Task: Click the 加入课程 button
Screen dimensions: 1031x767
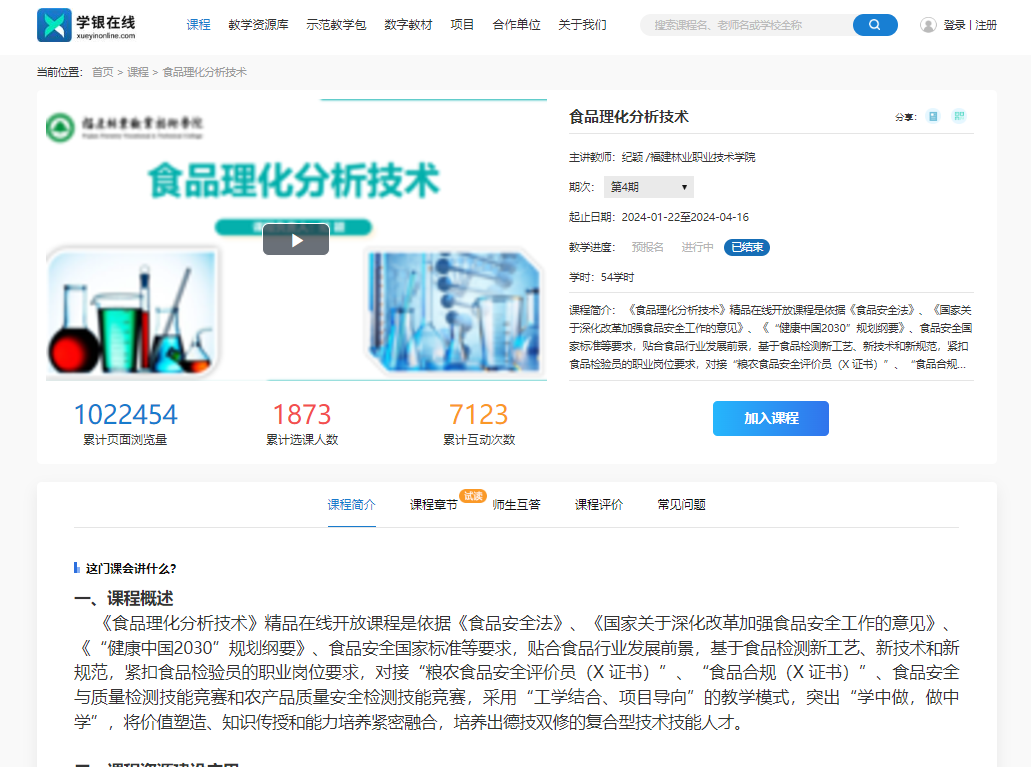Action: coord(771,418)
